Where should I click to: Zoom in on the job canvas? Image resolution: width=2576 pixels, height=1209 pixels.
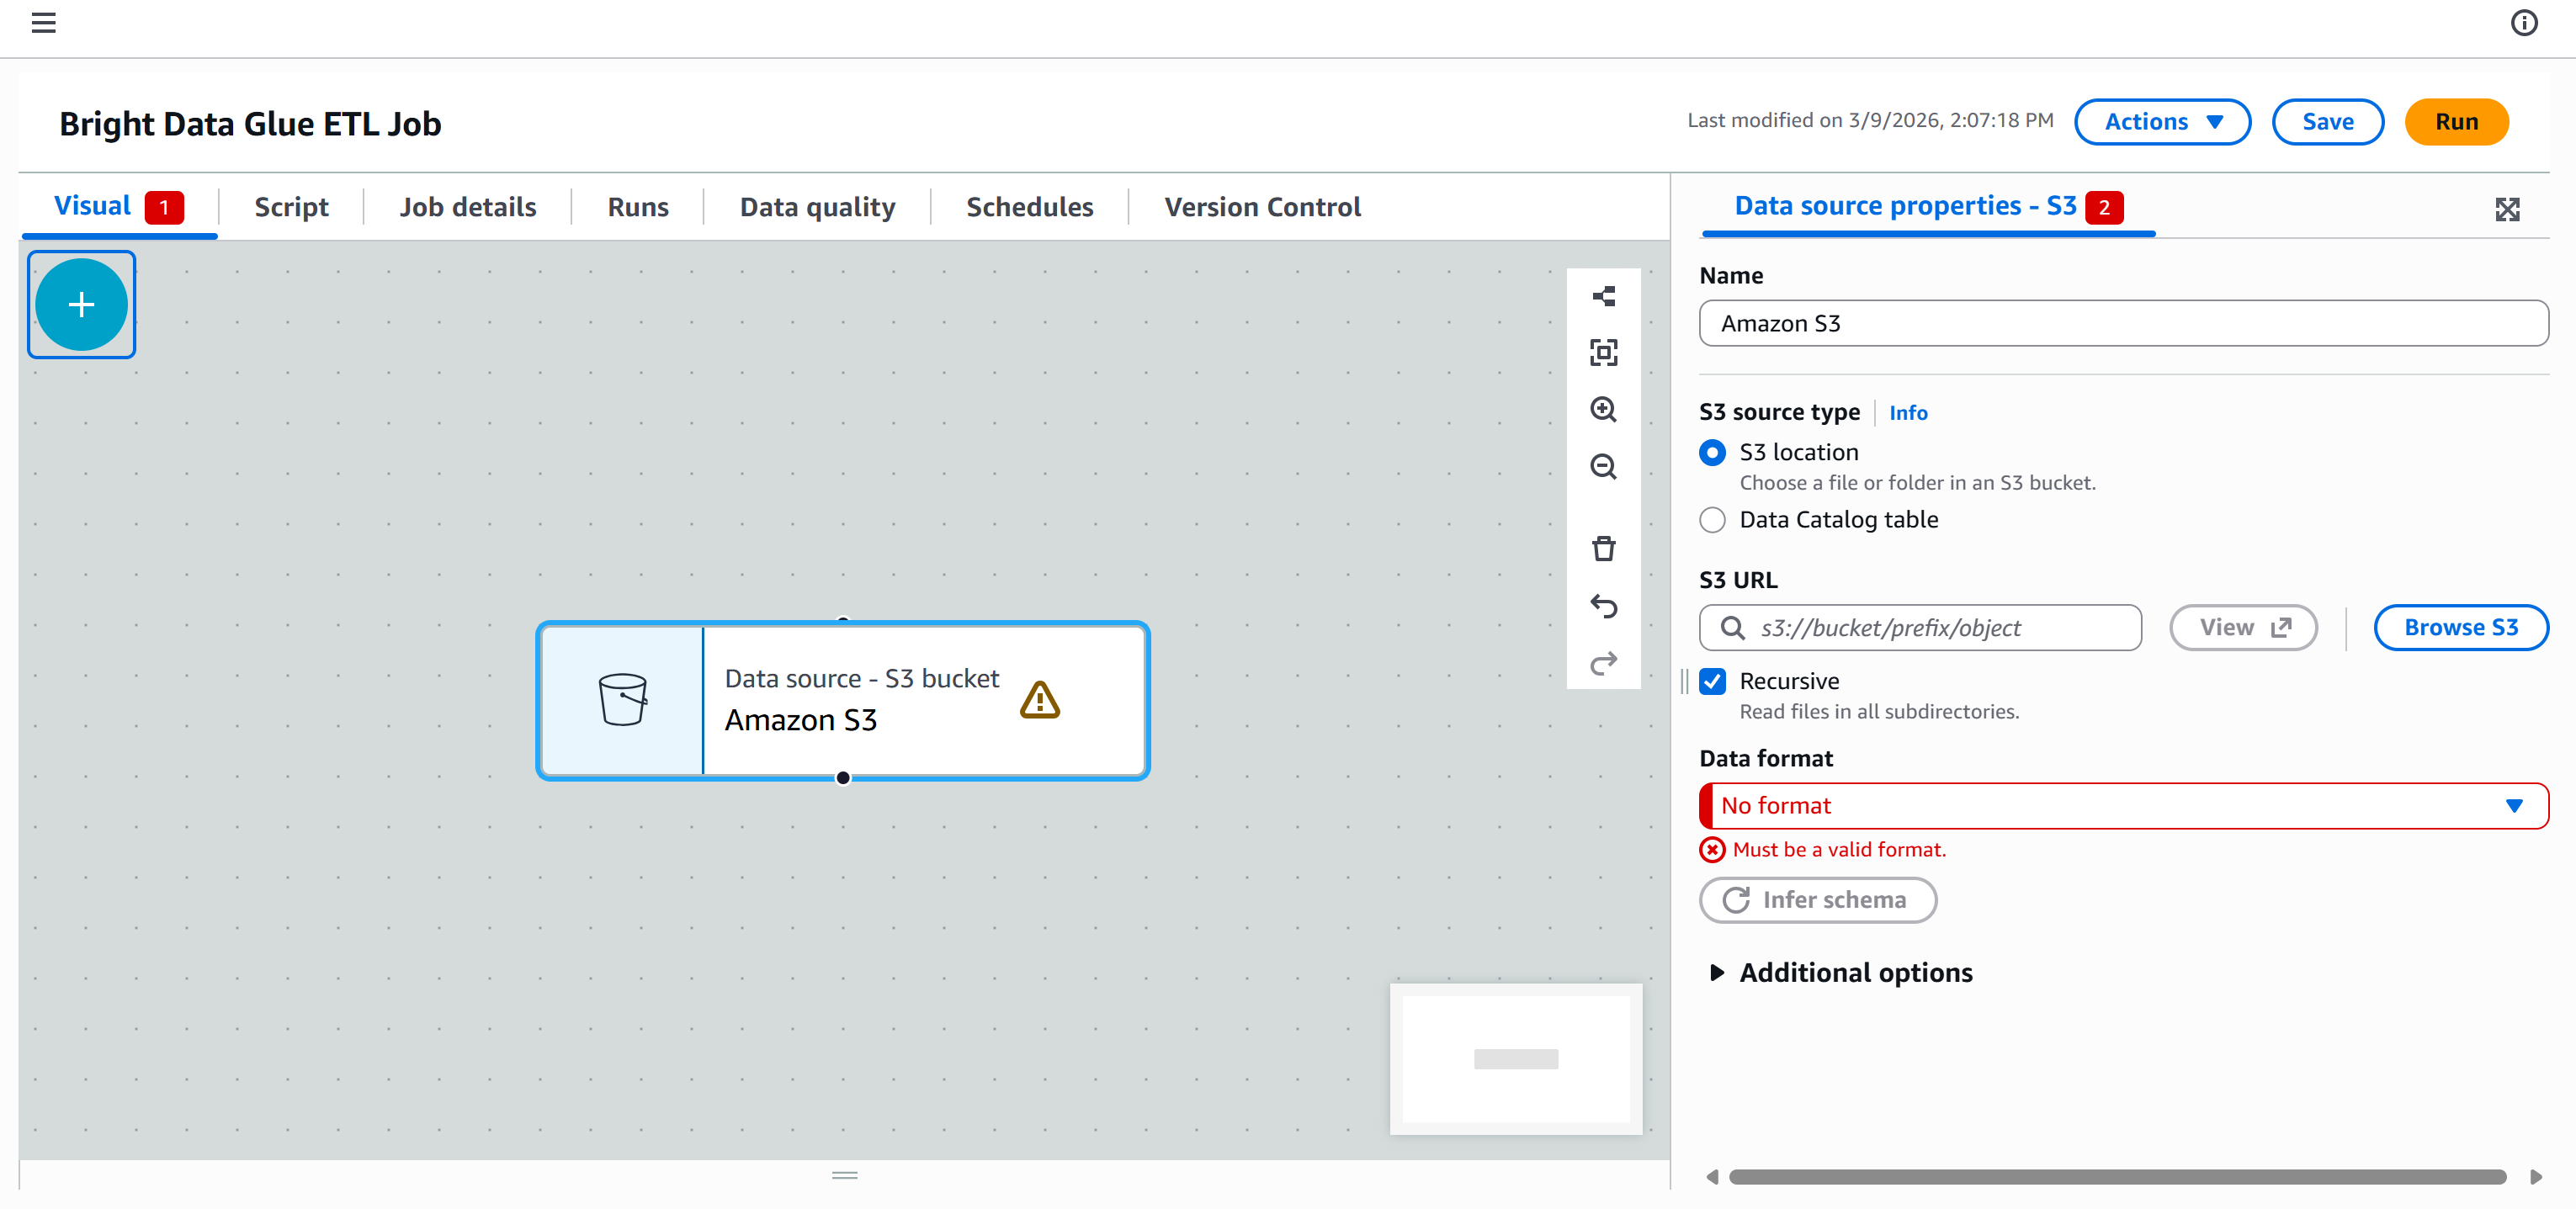pos(1604,410)
